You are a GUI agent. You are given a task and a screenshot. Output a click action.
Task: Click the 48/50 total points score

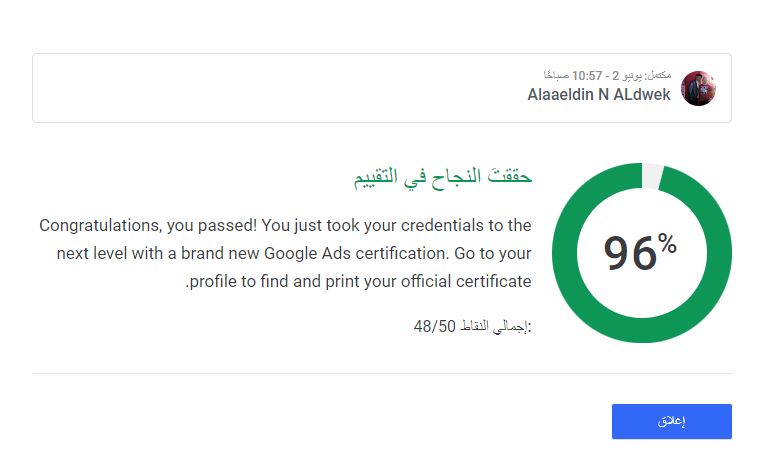pyautogui.click(x=434, y=326)
